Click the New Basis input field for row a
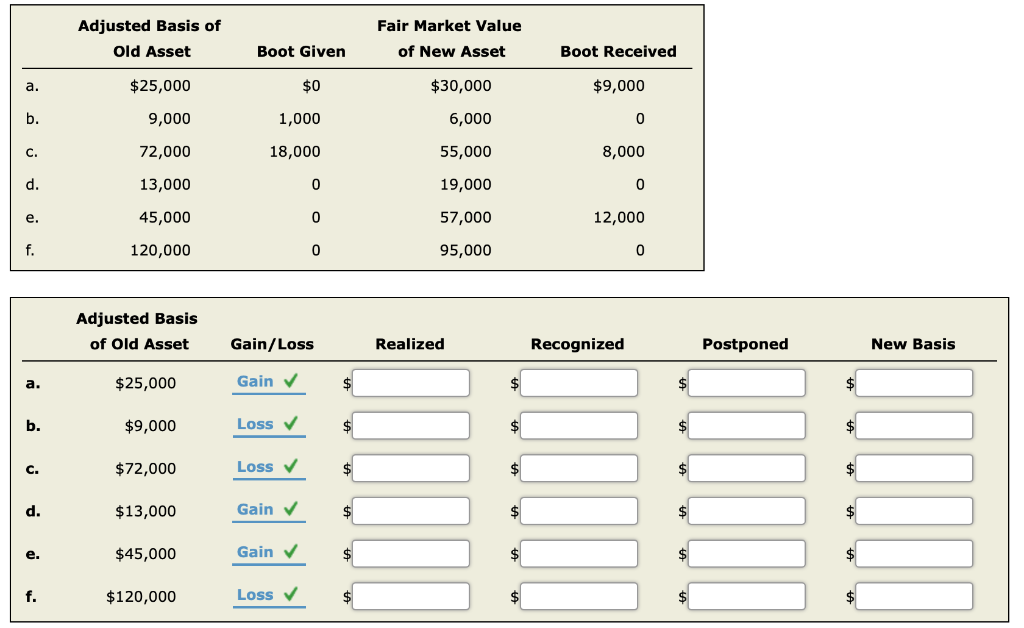This screenshot has width=1024, height=628. [x=914, y=383]
